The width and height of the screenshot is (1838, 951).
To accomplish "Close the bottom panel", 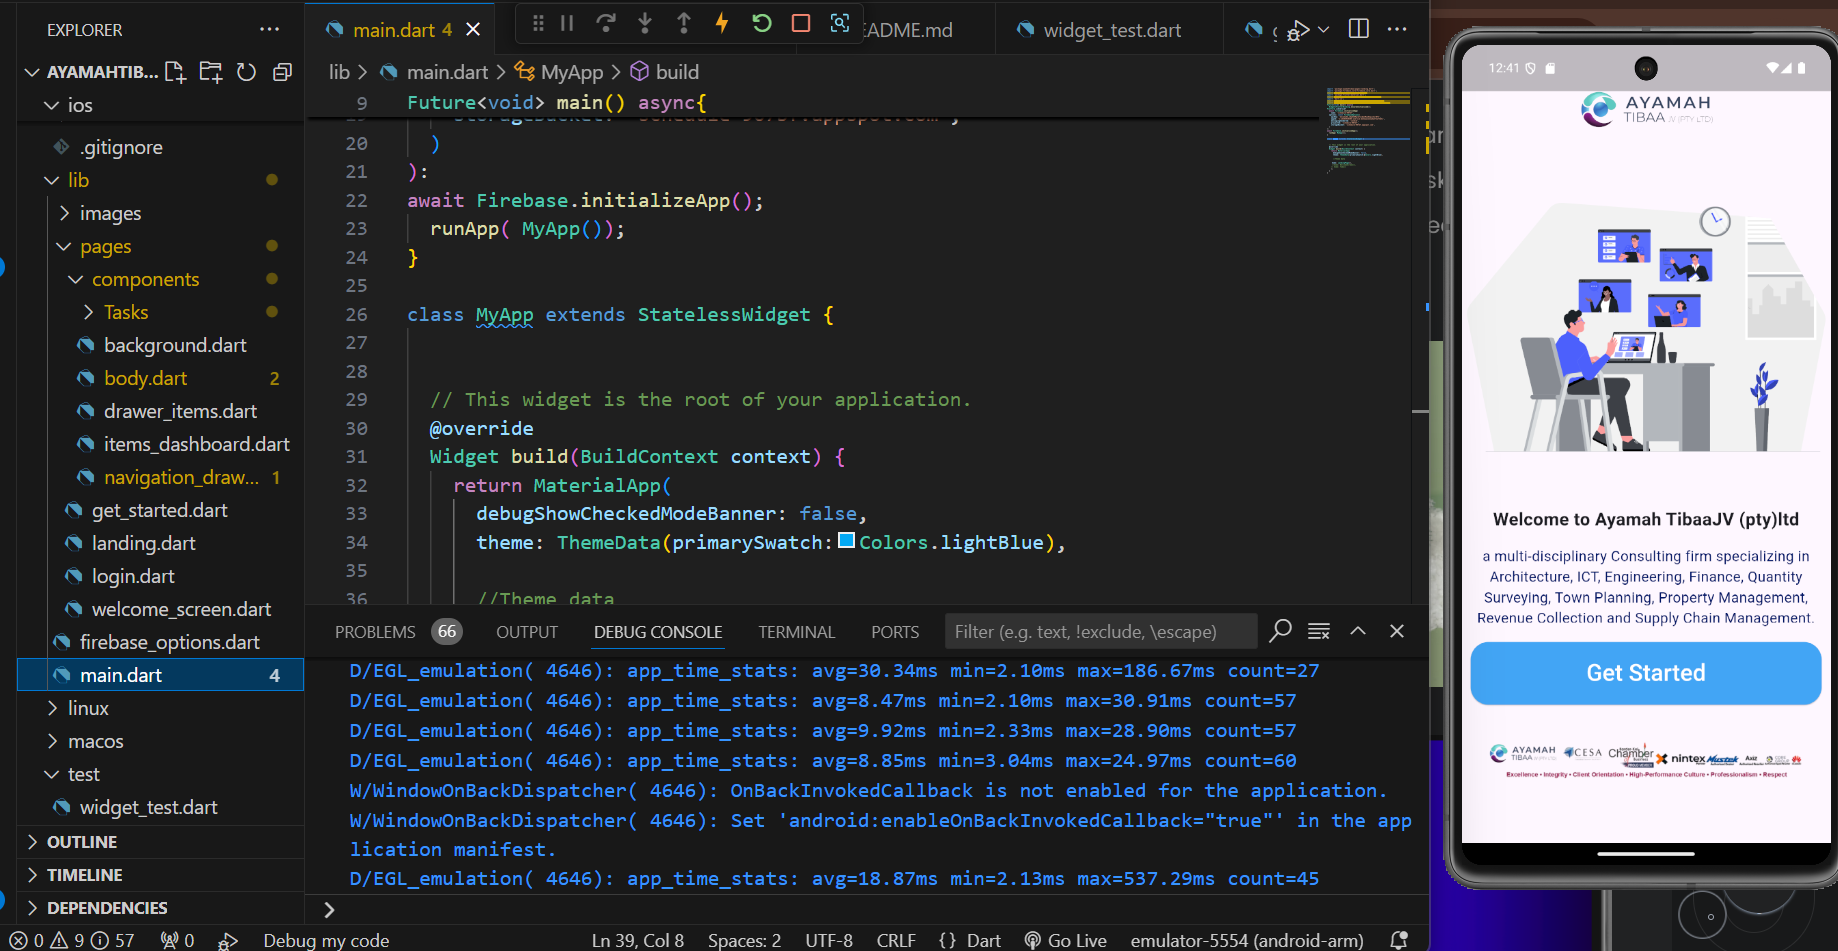I will point(1397,631).
